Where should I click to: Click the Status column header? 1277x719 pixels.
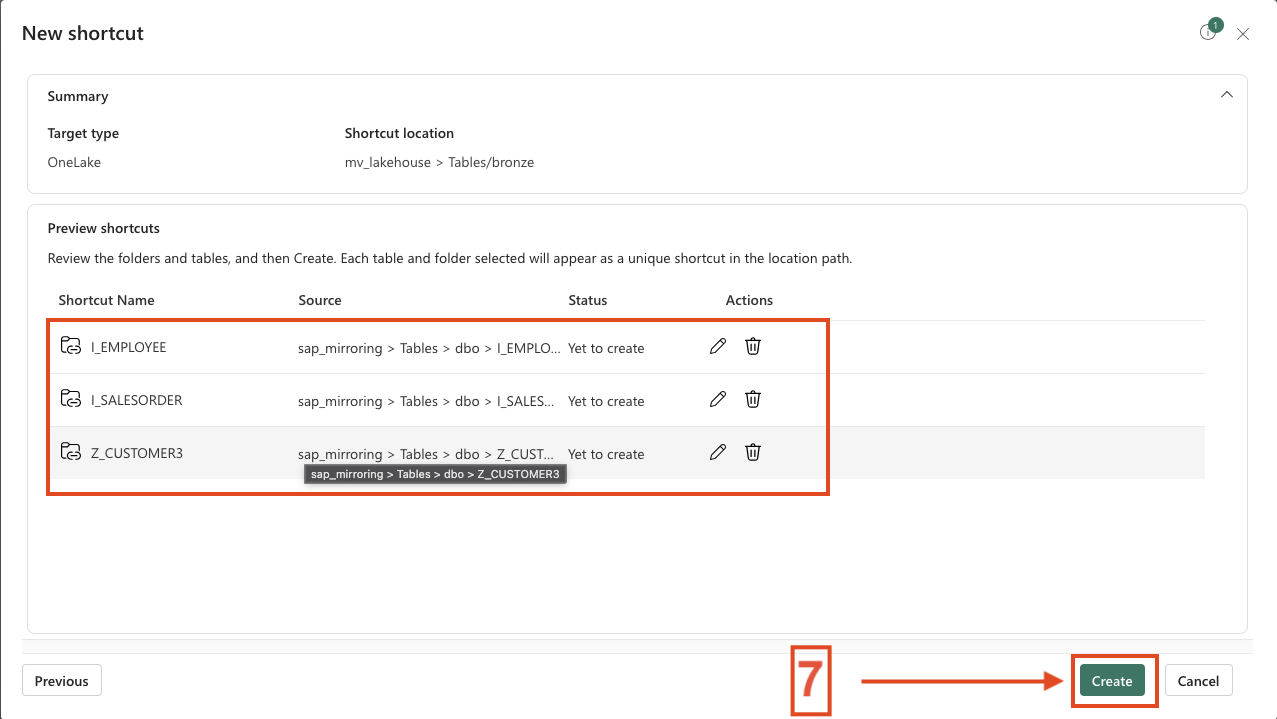pos(587,300)
